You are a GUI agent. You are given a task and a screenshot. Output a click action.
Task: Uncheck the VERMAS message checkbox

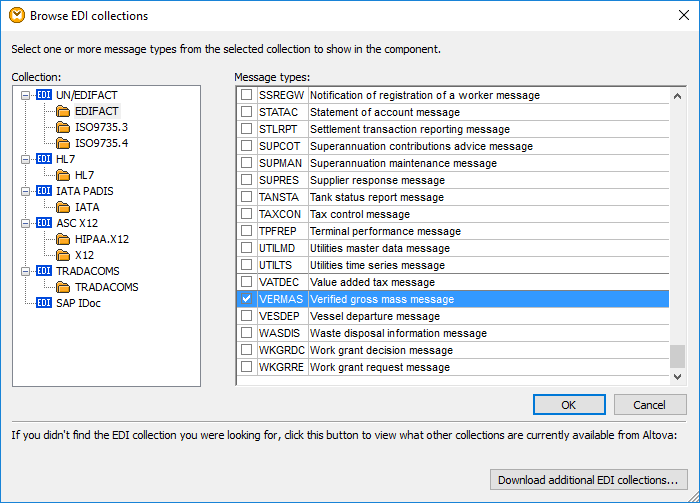[x=246, y=299]
